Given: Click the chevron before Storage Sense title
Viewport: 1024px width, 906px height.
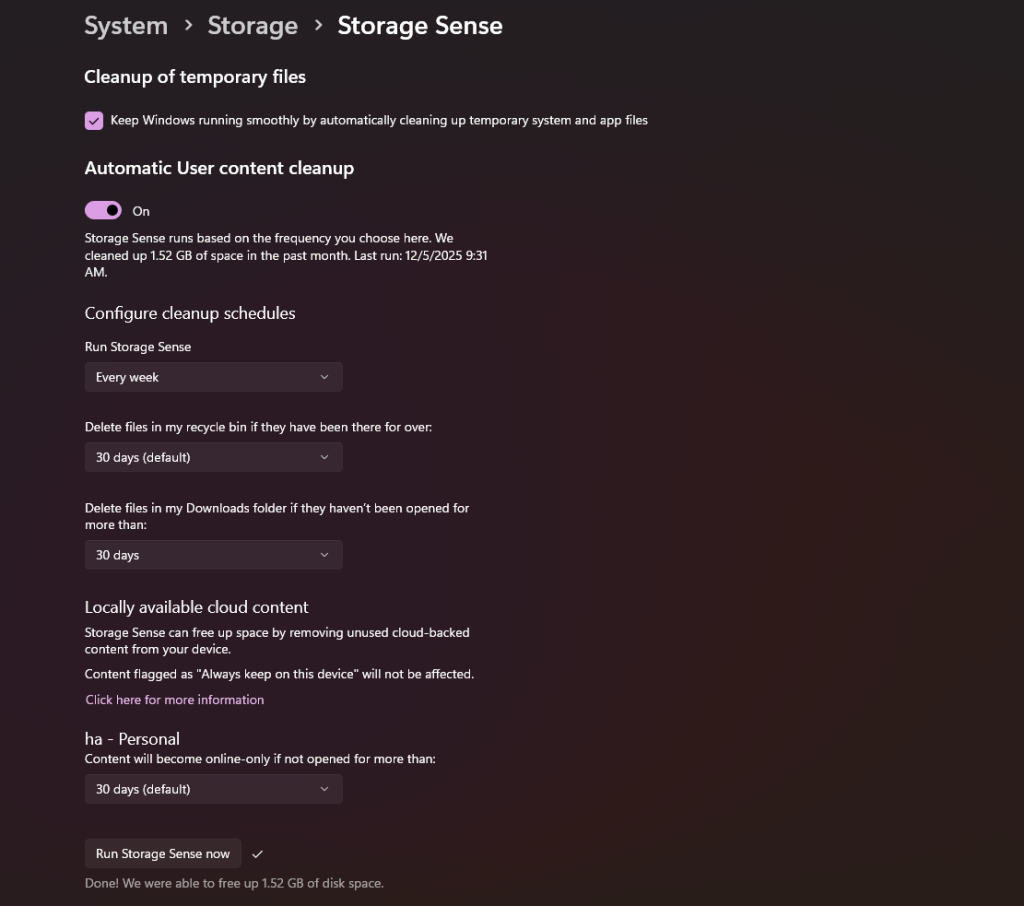Looking at the screenshot, I should [318, 26].
